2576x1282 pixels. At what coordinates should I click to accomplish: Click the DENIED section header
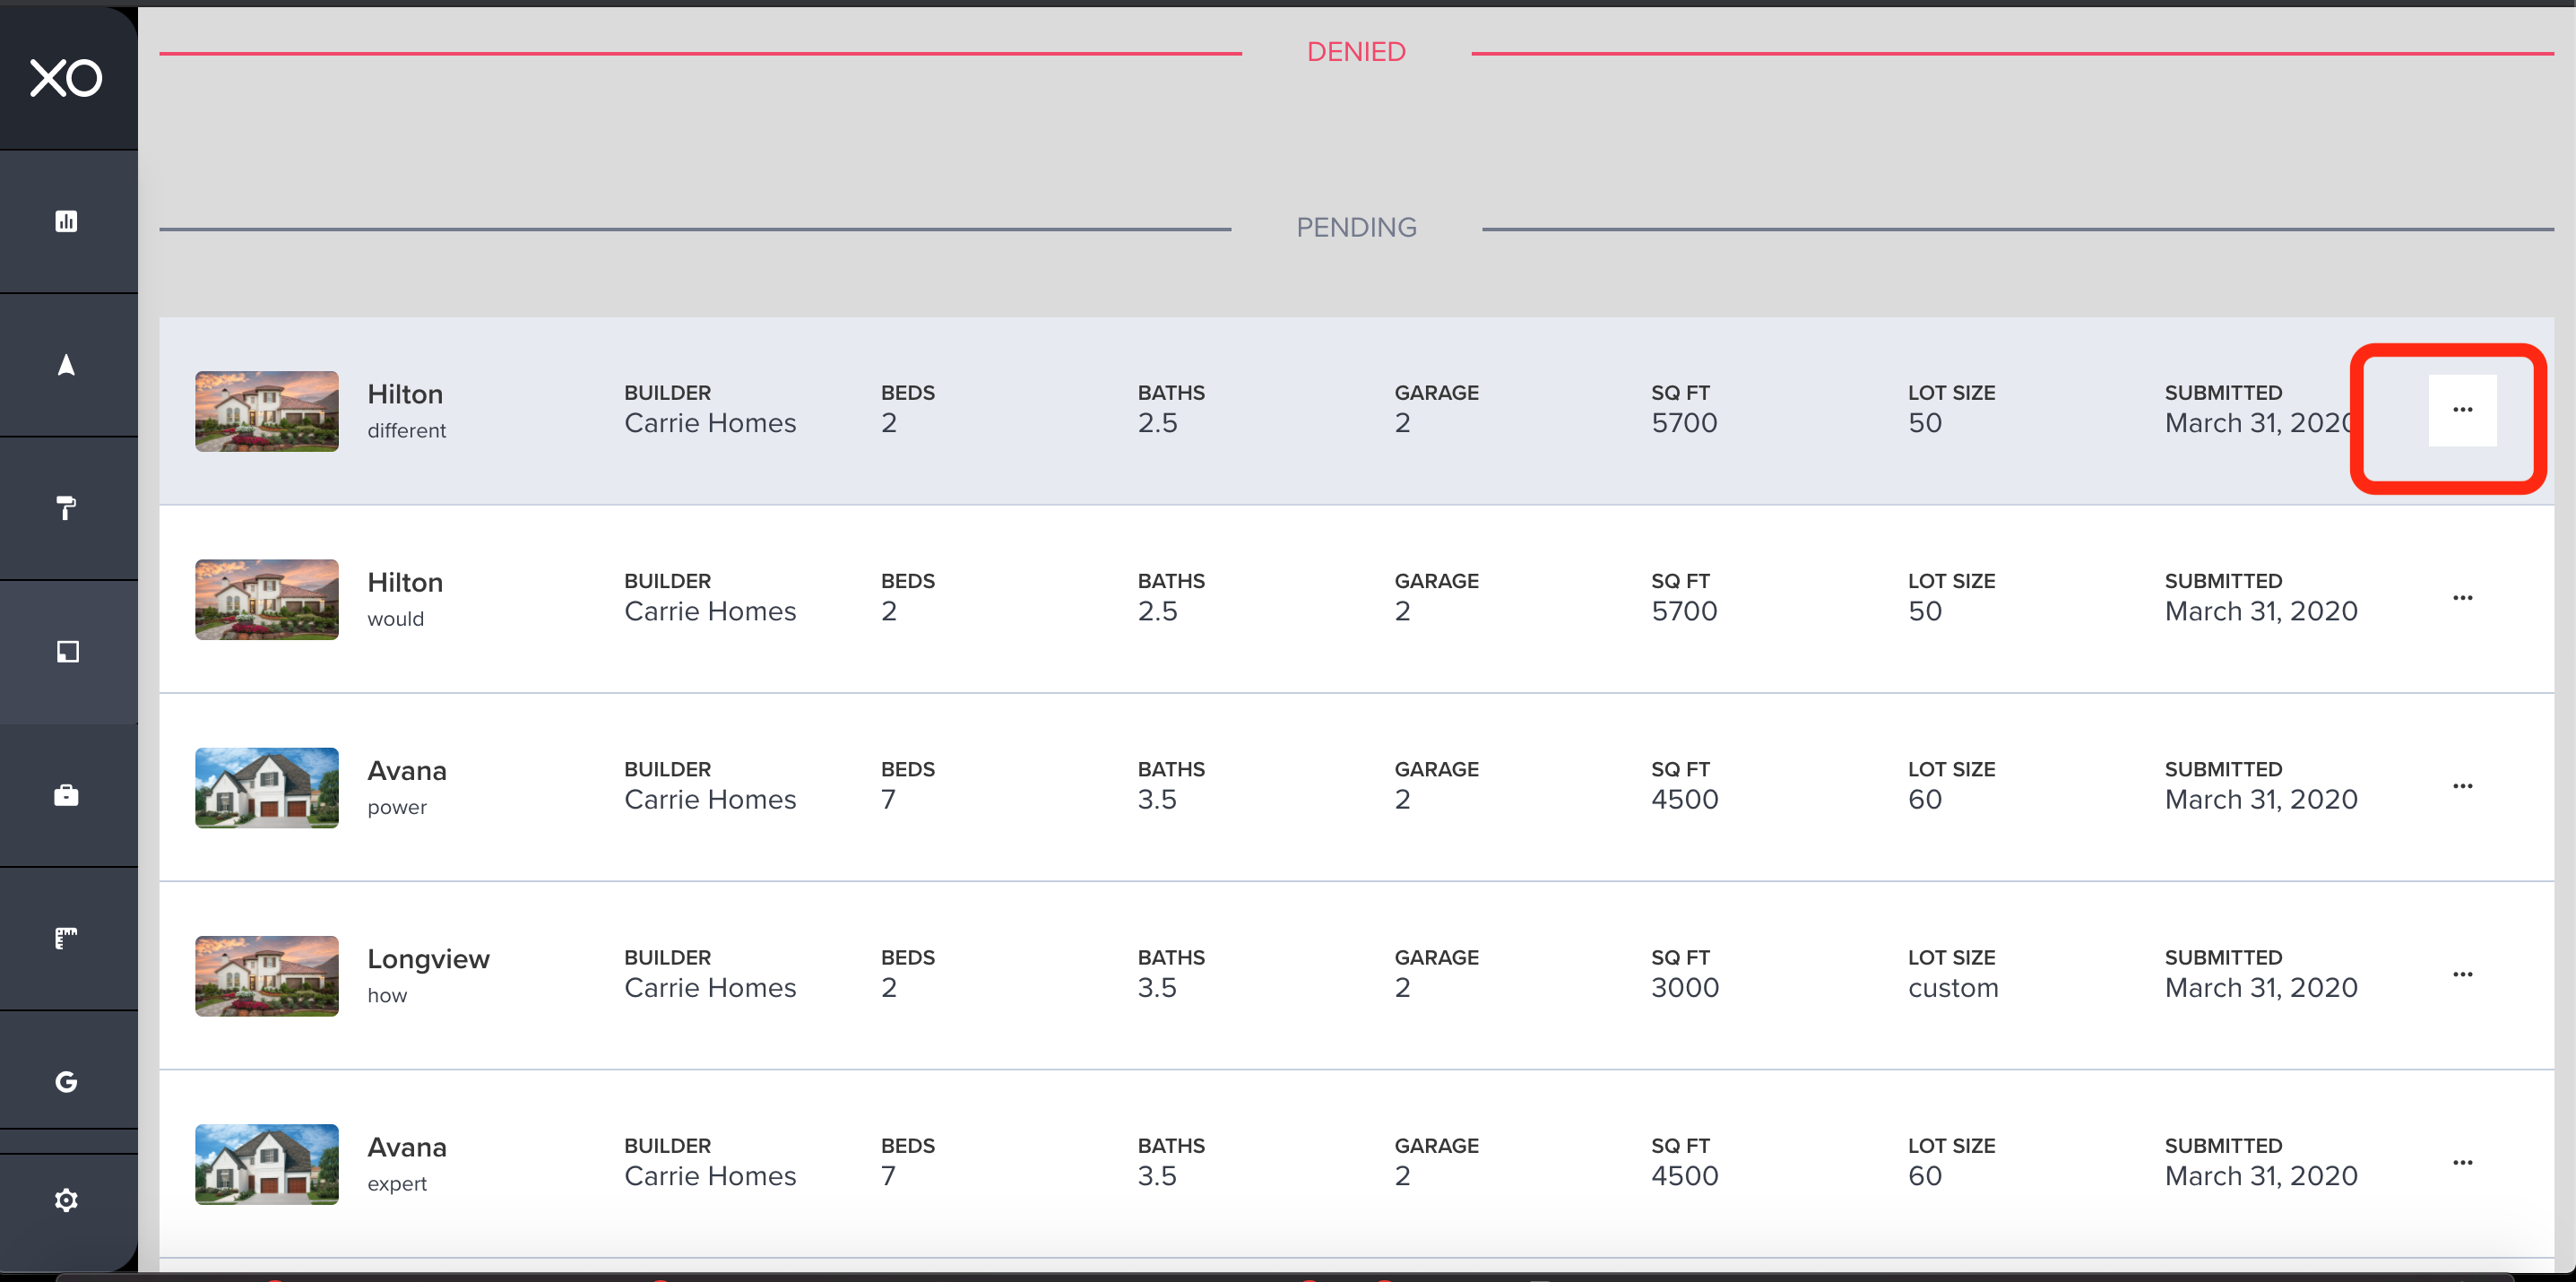pyautogui.click(x=1356, y=52)
